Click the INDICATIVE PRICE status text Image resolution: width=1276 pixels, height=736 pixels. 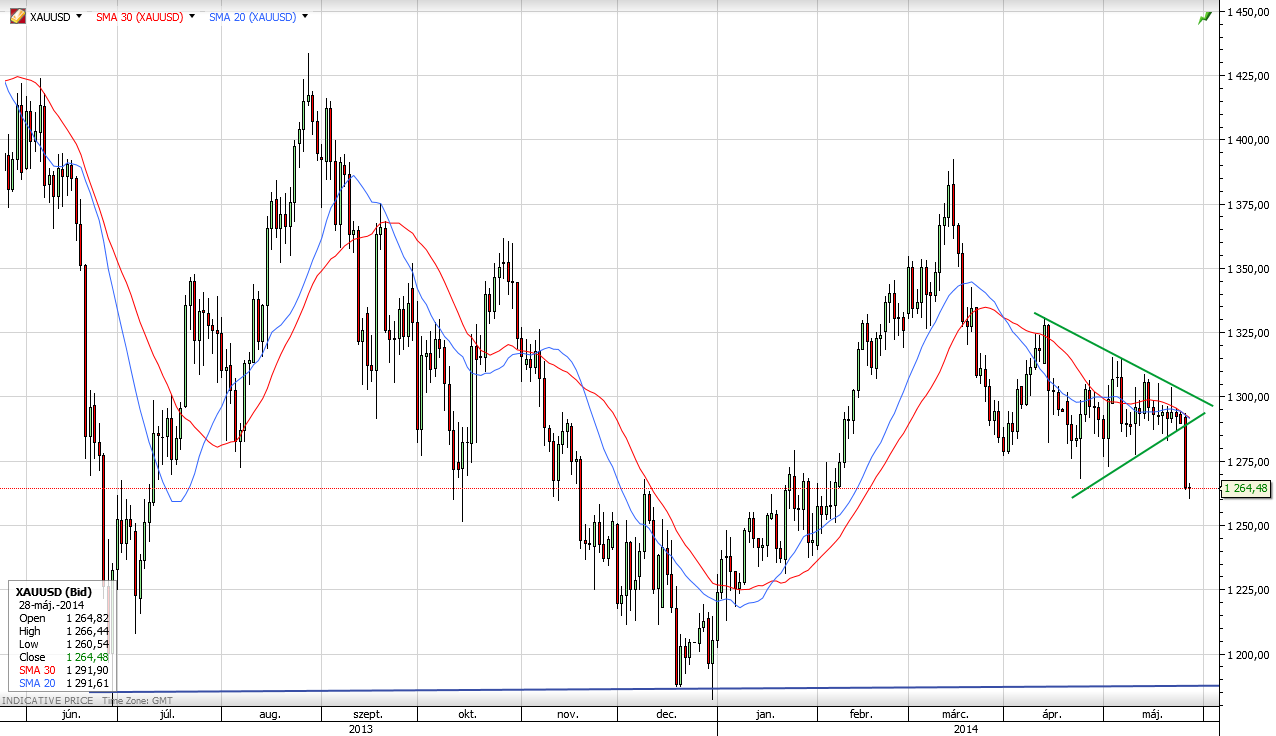coord(45,701)
